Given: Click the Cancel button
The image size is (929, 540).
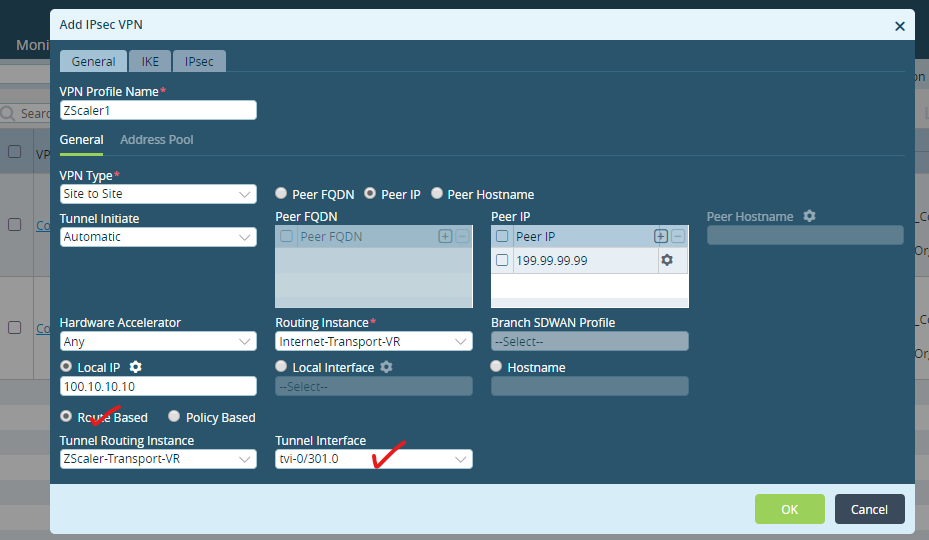Looking at the screenshot, I should pos(870,509).
